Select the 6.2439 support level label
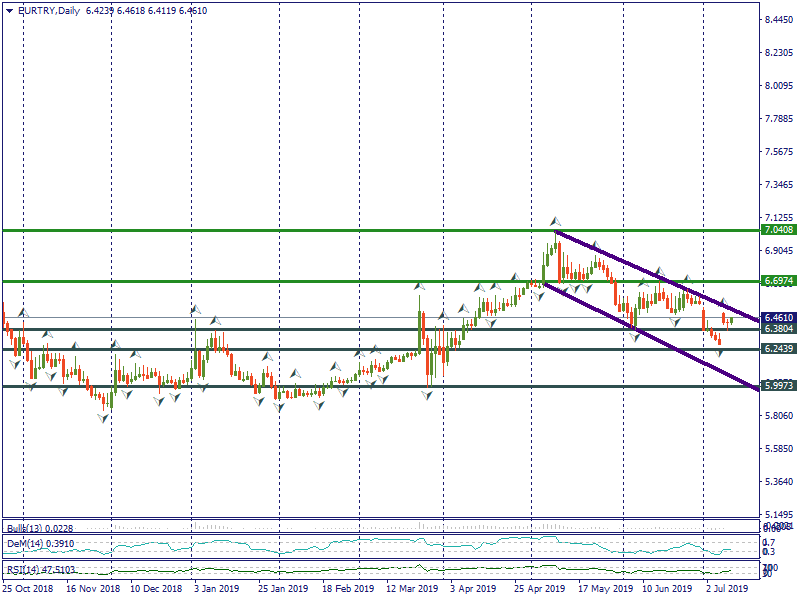800x600 pixels. pyautogui.click(x=778, y=349)
